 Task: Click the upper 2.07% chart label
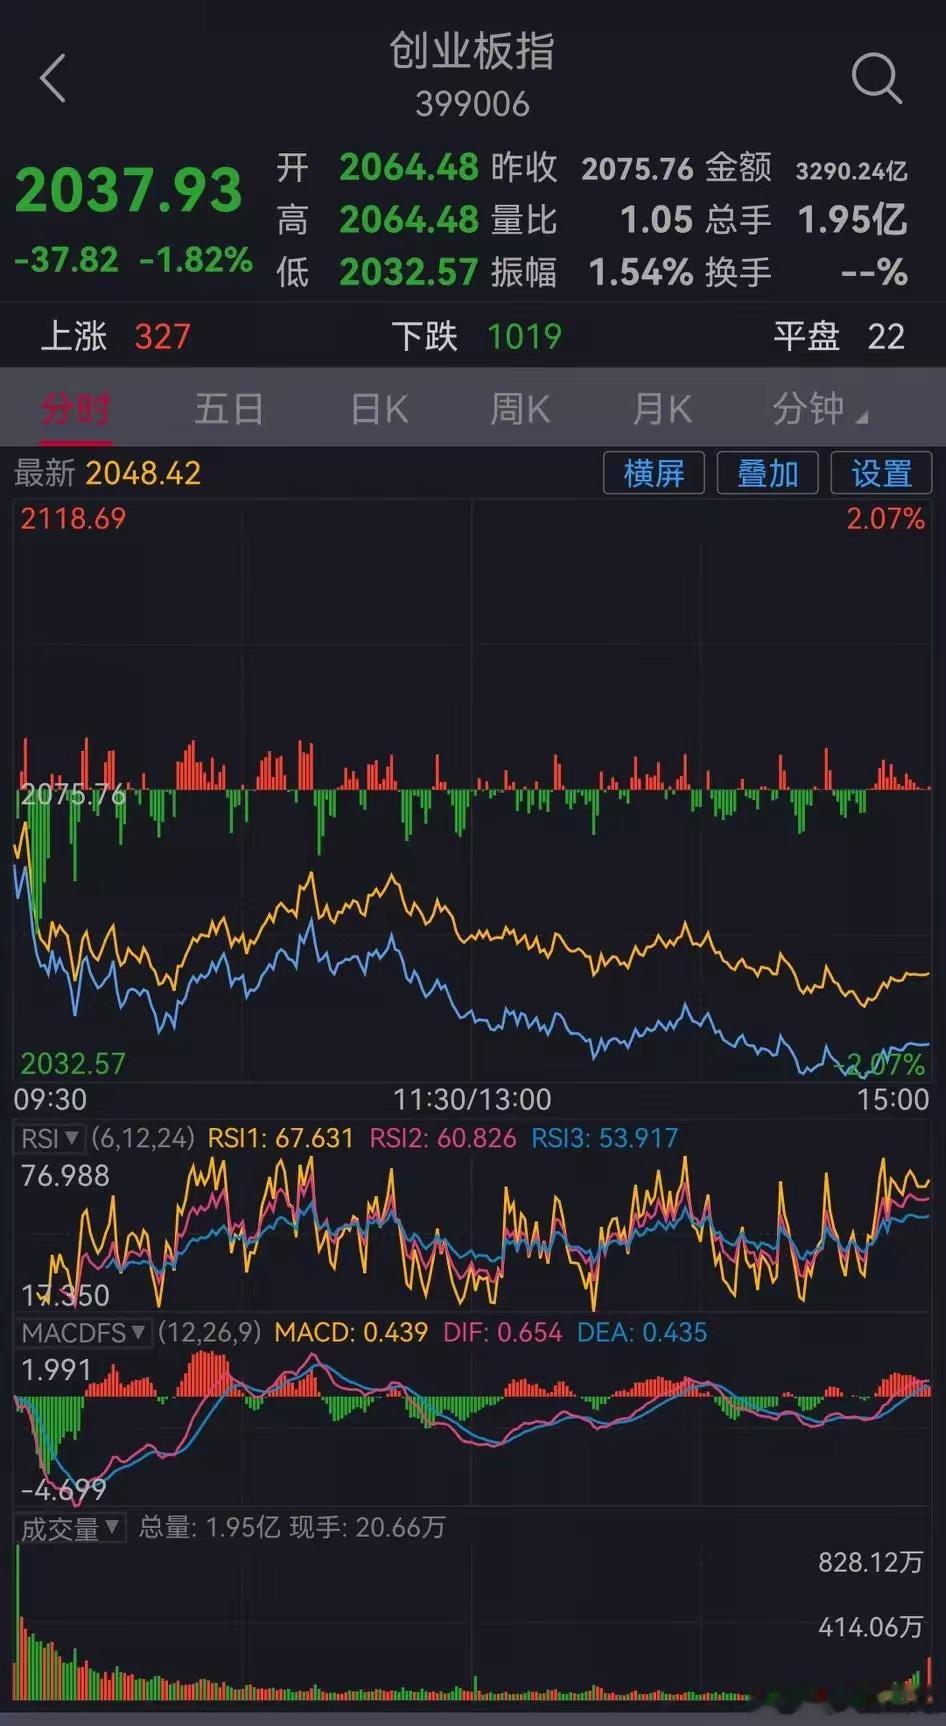coord(885,518)
